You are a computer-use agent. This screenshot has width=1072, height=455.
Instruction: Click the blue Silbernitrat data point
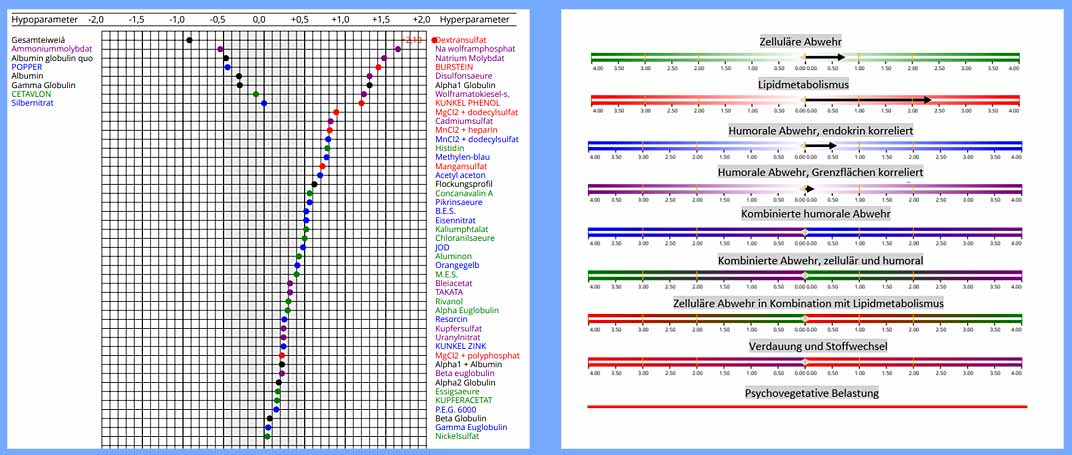point(264,103)
